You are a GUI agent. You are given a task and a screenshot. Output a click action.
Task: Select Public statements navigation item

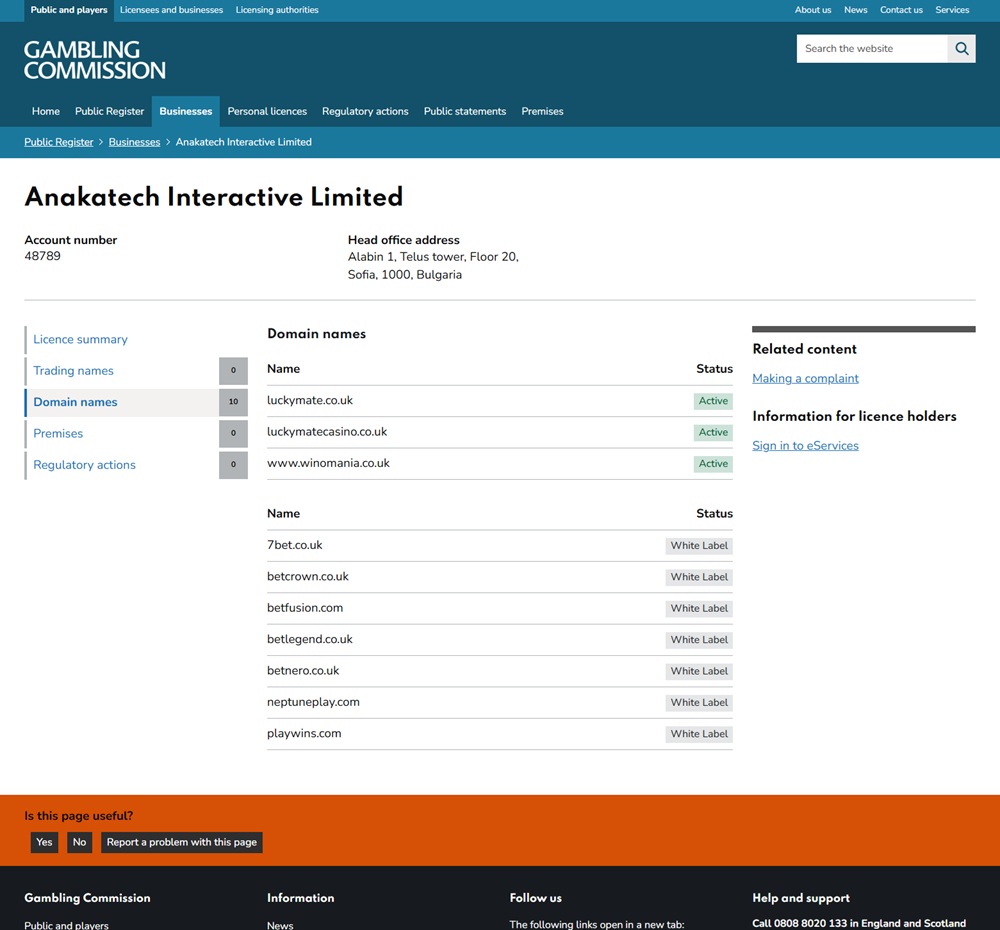tap(465, 111)
